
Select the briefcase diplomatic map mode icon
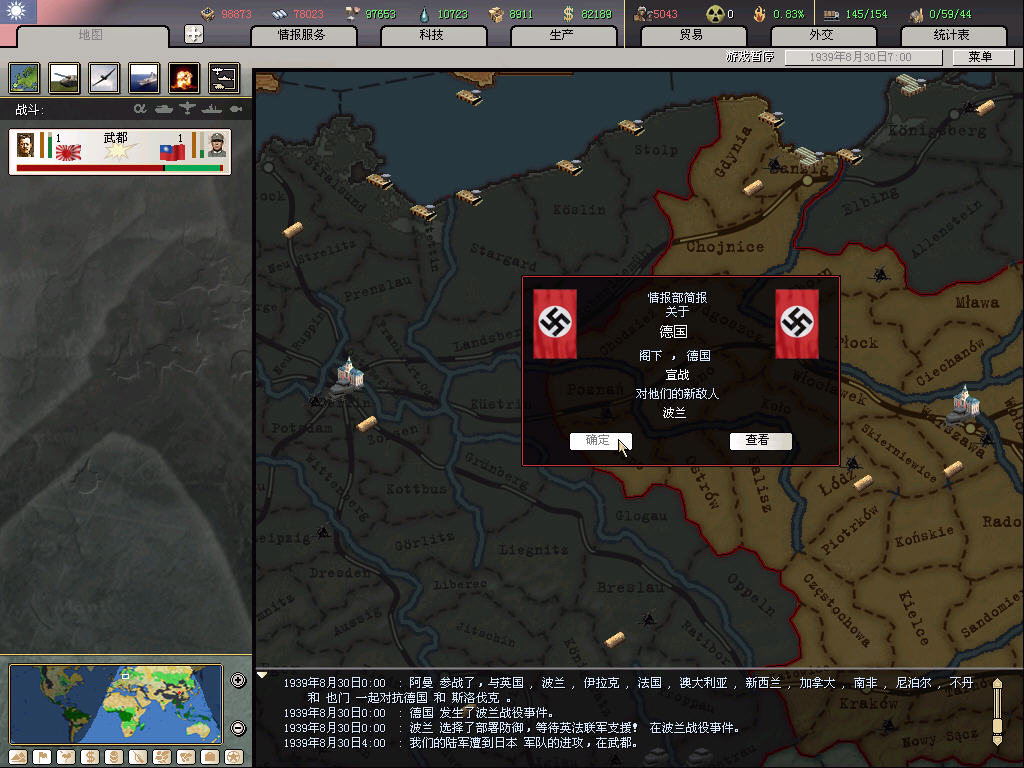click(x=210, y=757)
